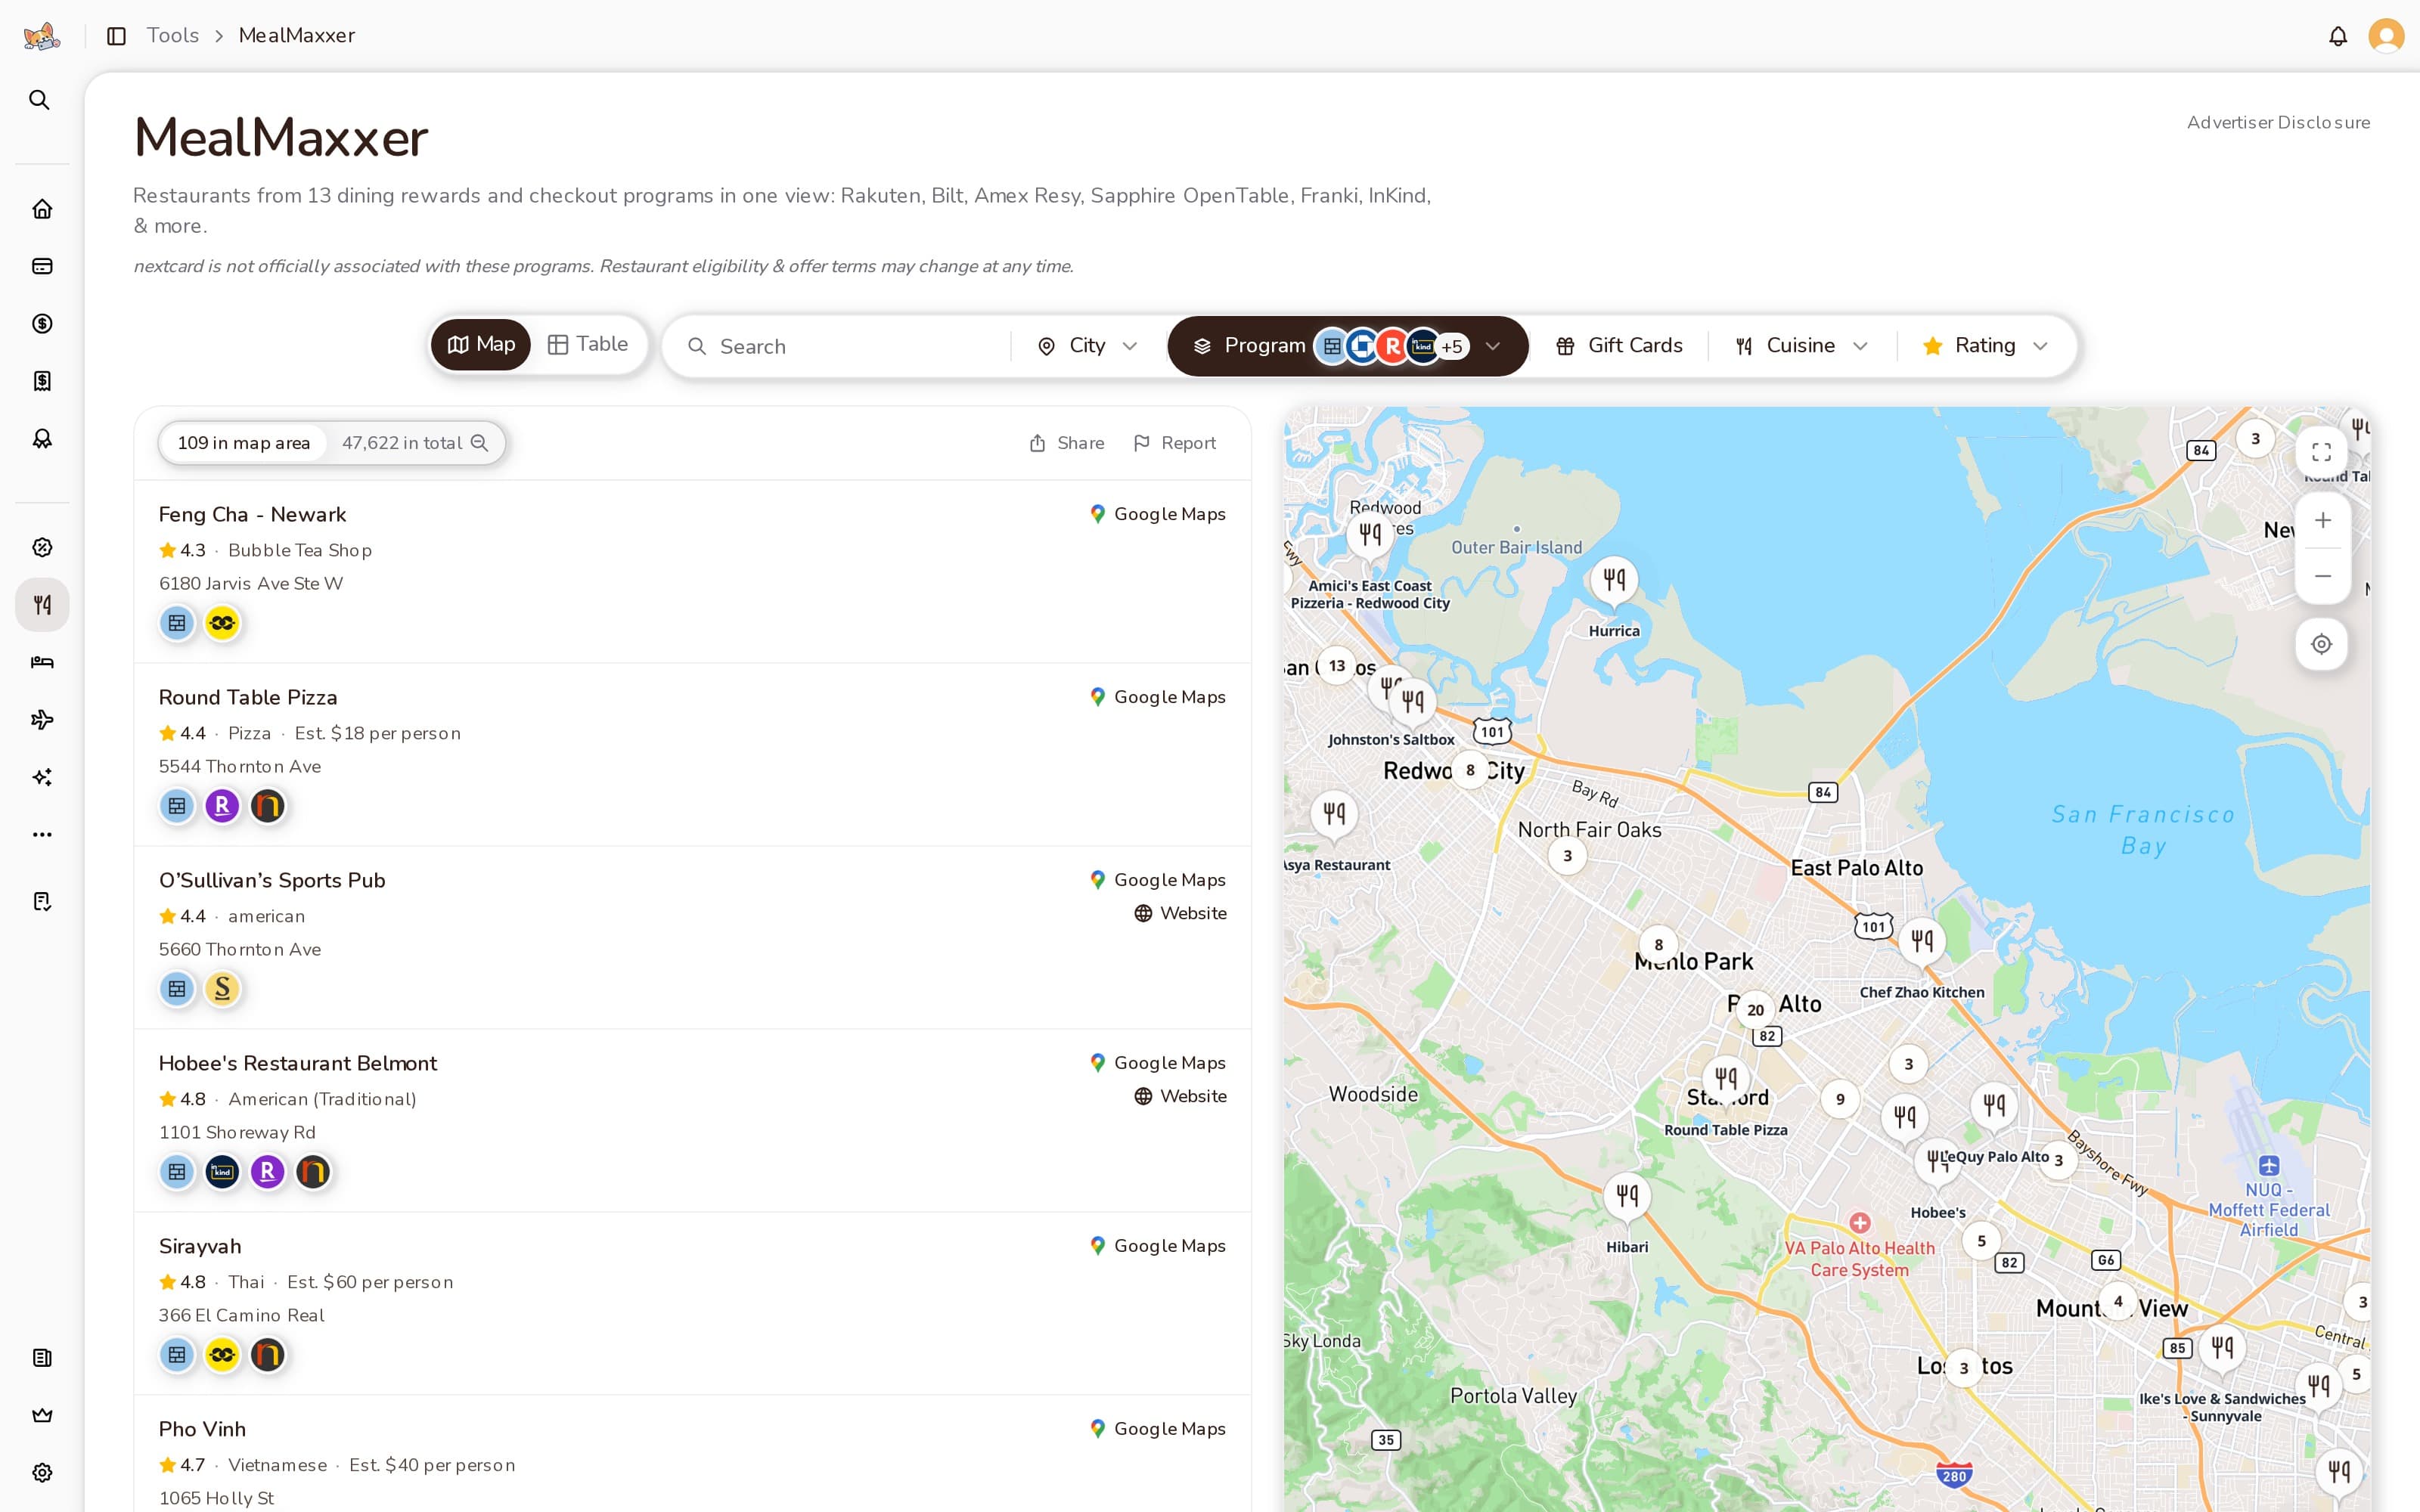Open the Hobee's Restaurant Belmont title

[x=298, y=1063]
